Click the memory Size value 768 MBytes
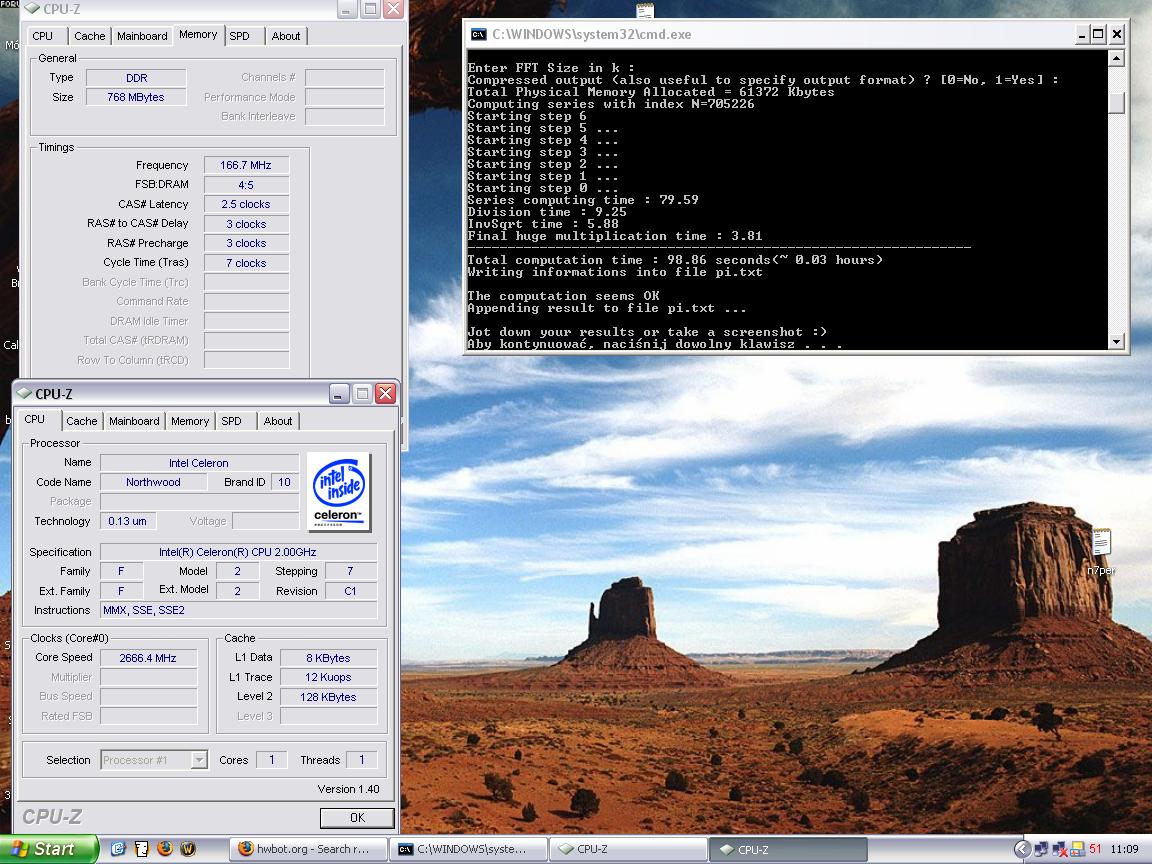The width and height of the screenshot is (1152, 864). coord(136,97)
